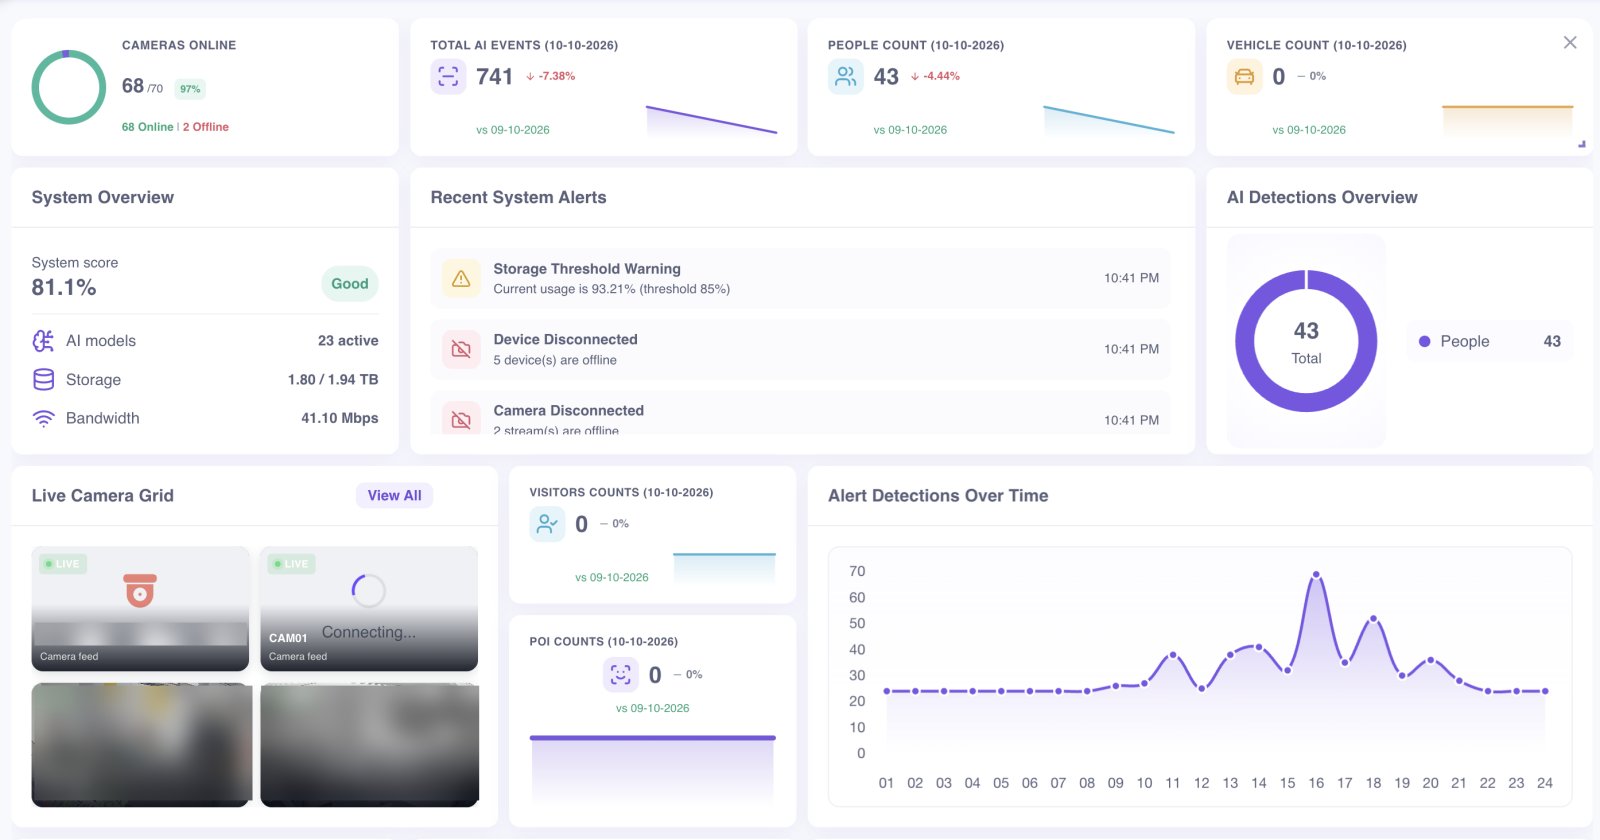Click the '741' total AI events value

click(494, 77)
